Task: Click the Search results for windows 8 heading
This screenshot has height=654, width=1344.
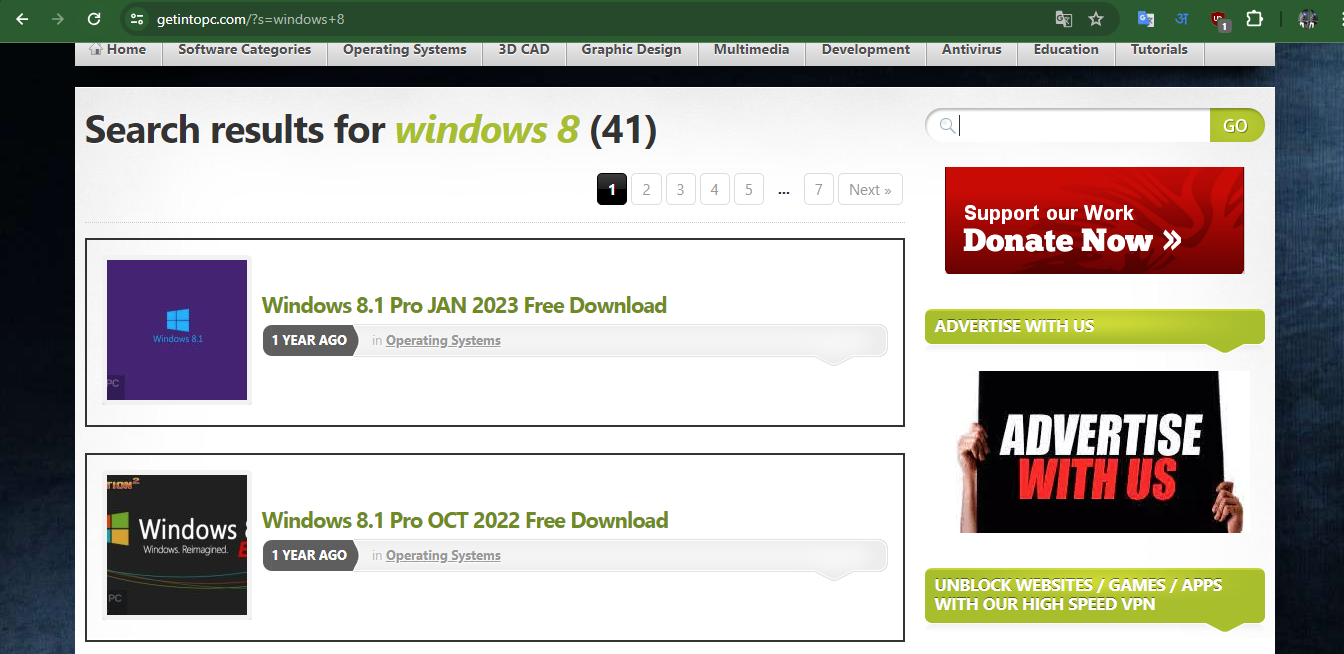Action: [x=370, y=130]
